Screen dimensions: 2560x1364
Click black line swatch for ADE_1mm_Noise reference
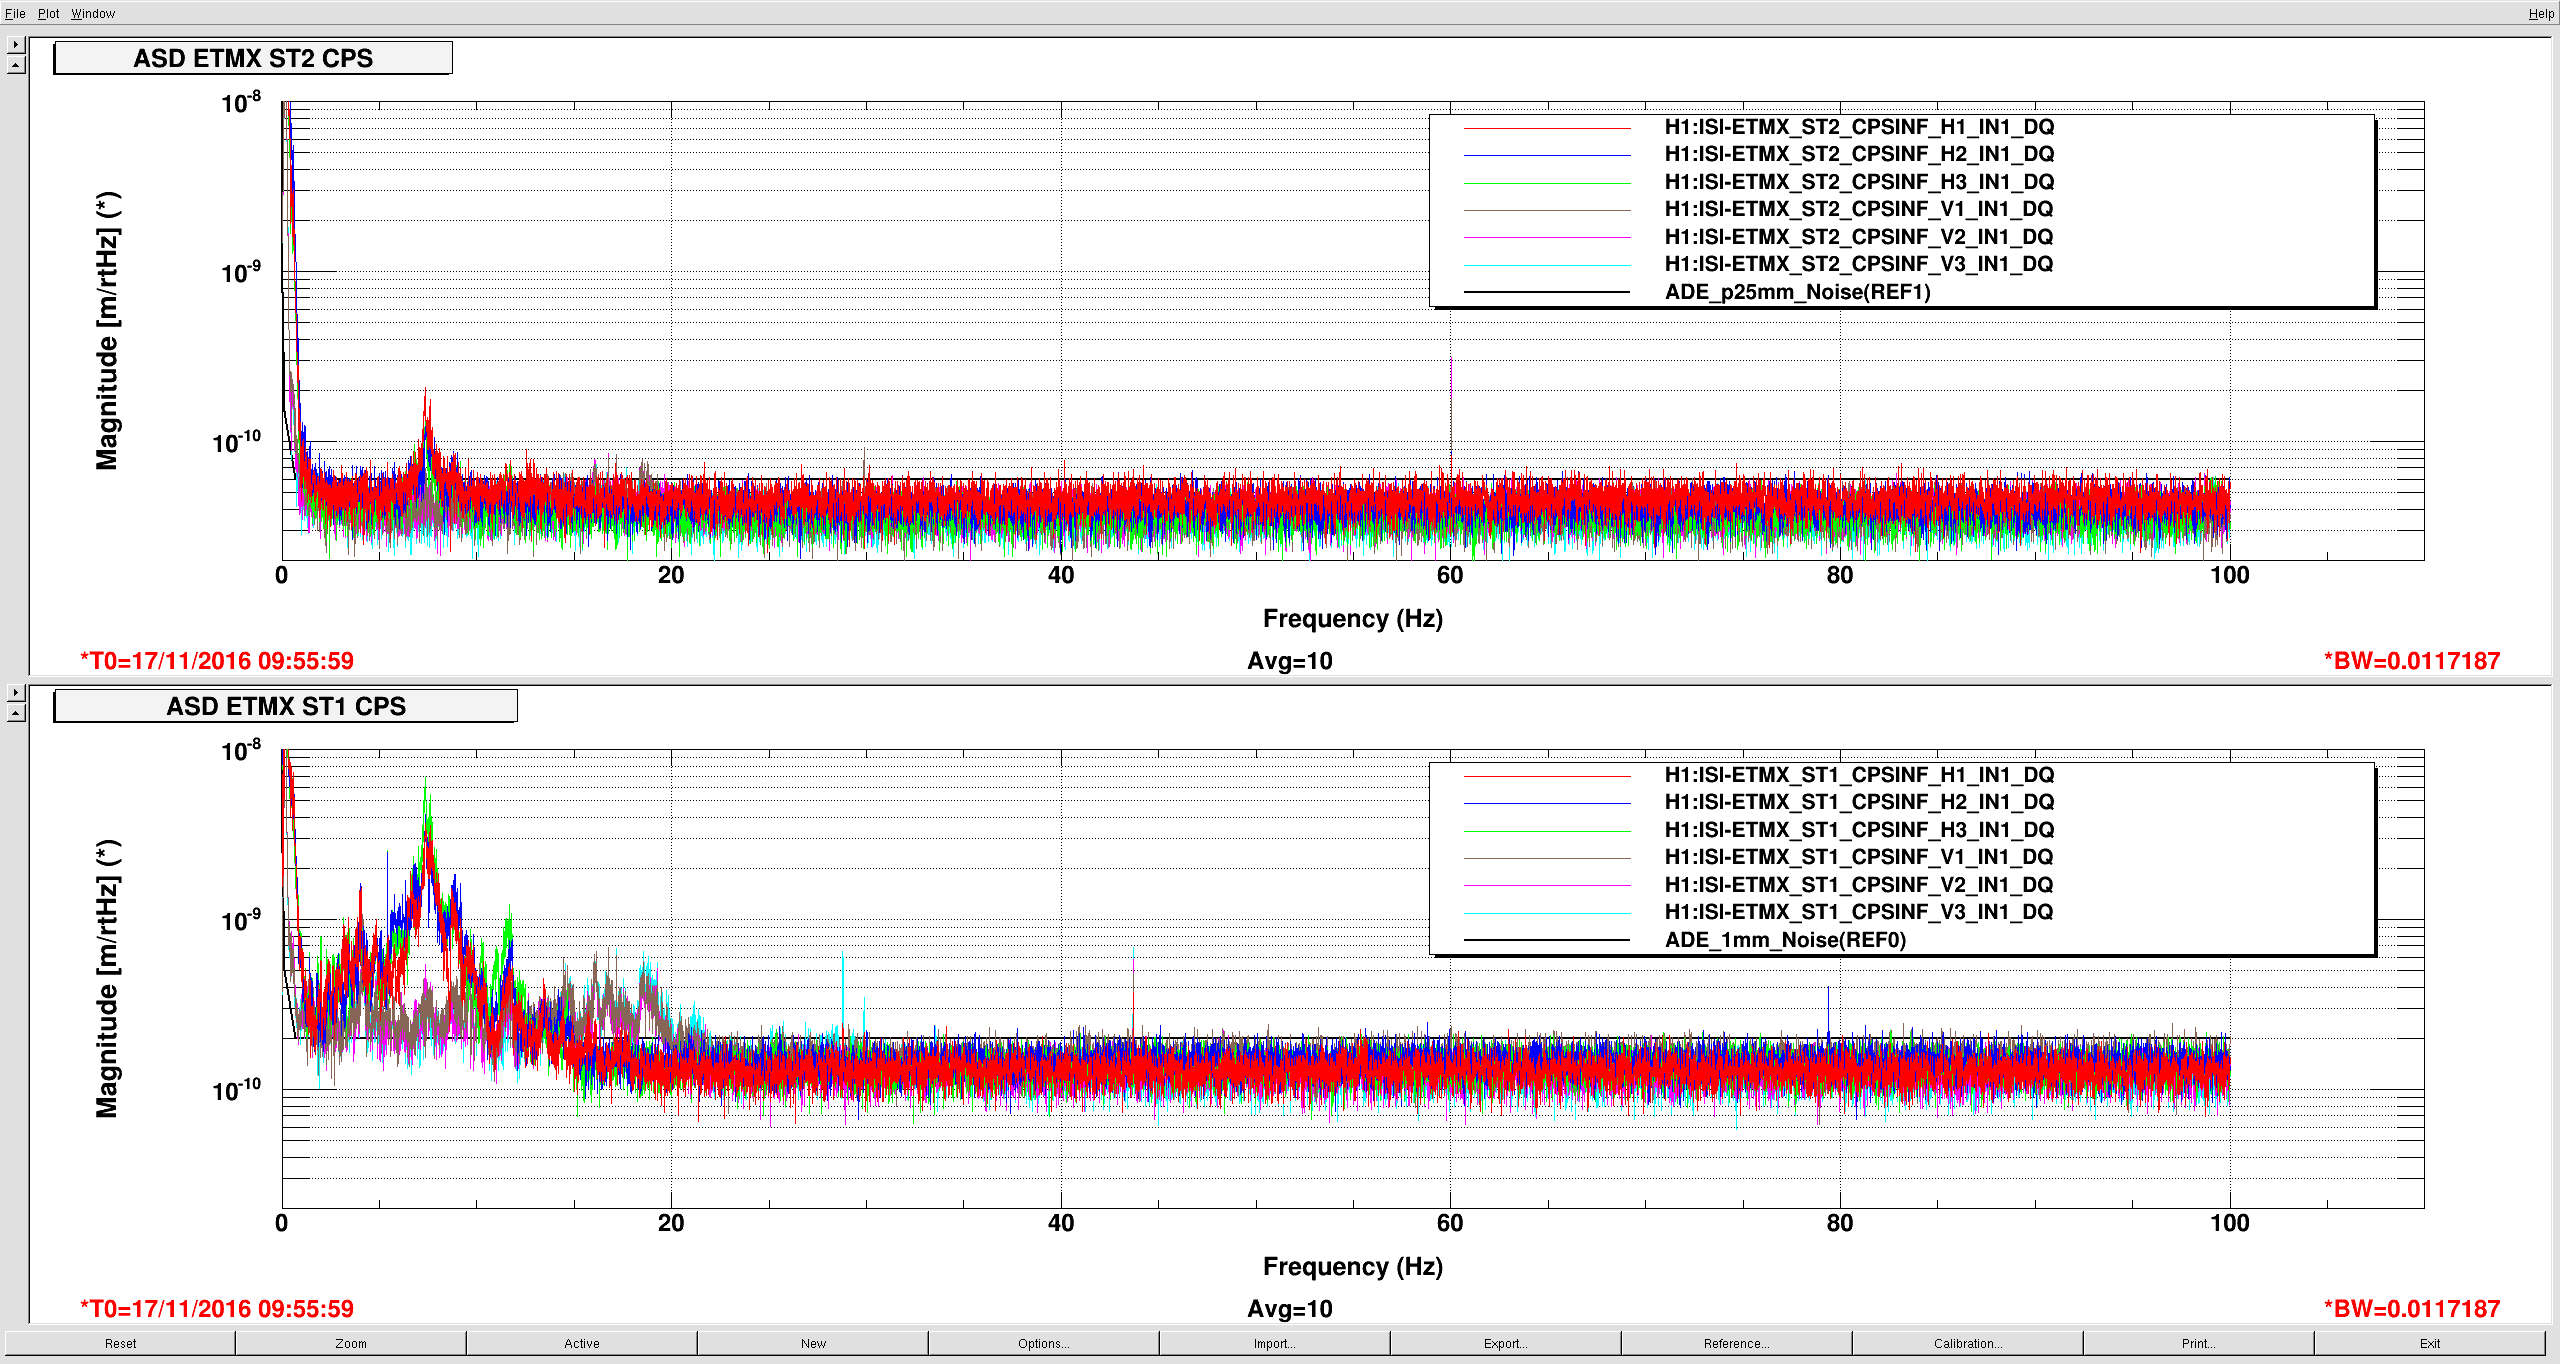(x=1547, y=940)
